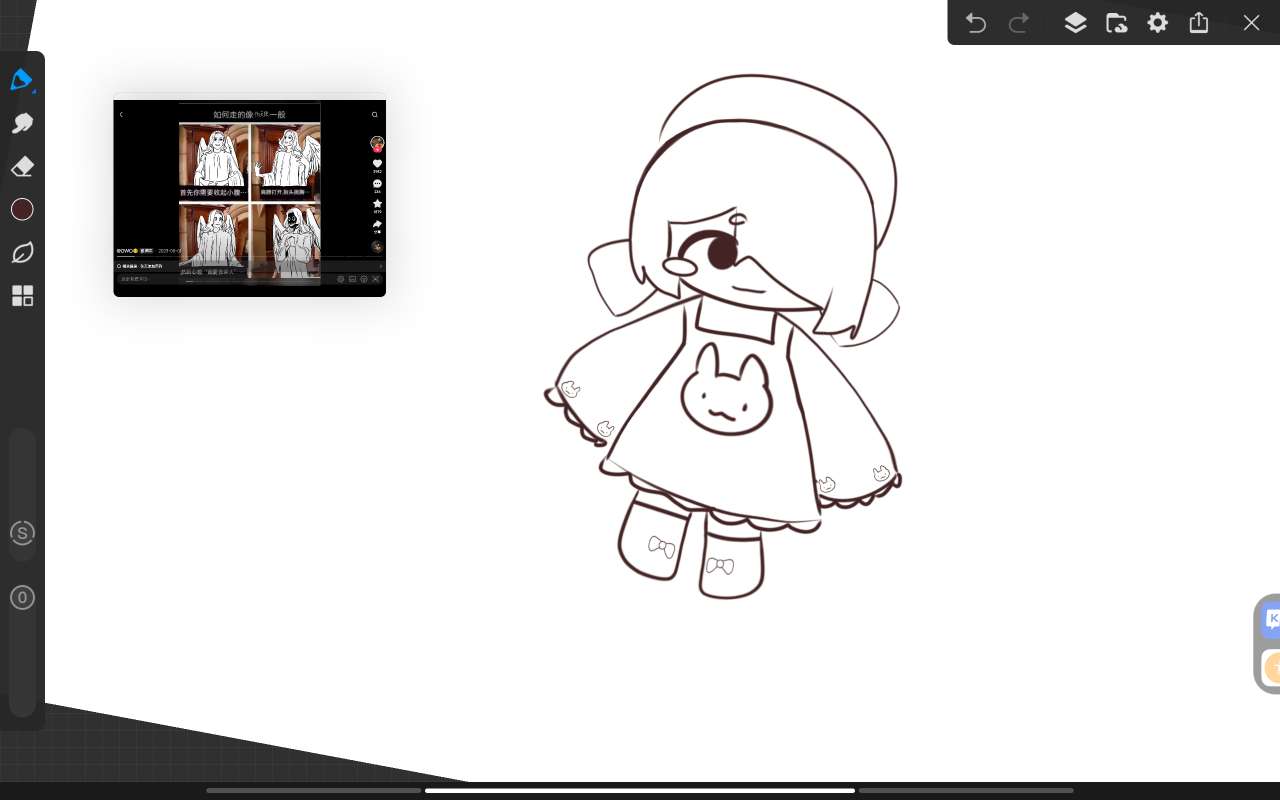The image size is (1280, 800).
Task: Open the Layers panel
Action: click(x=1075, y=23)
